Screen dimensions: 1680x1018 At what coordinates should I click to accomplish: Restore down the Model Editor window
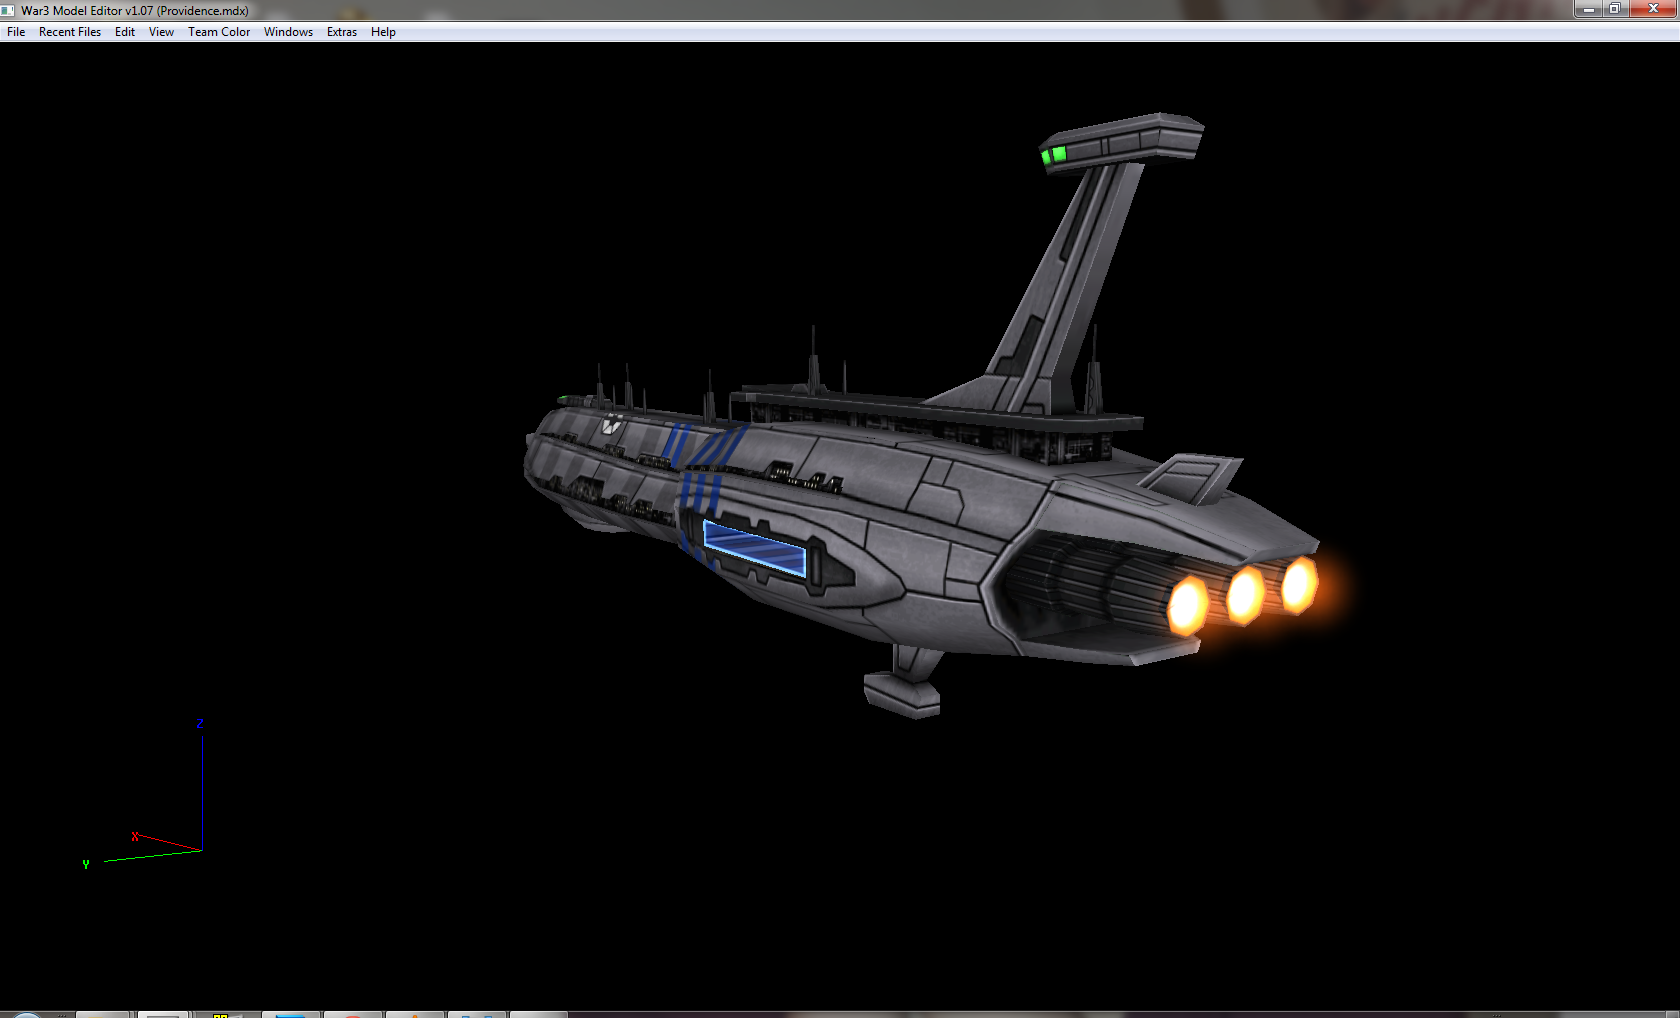tap(1615, 9)
